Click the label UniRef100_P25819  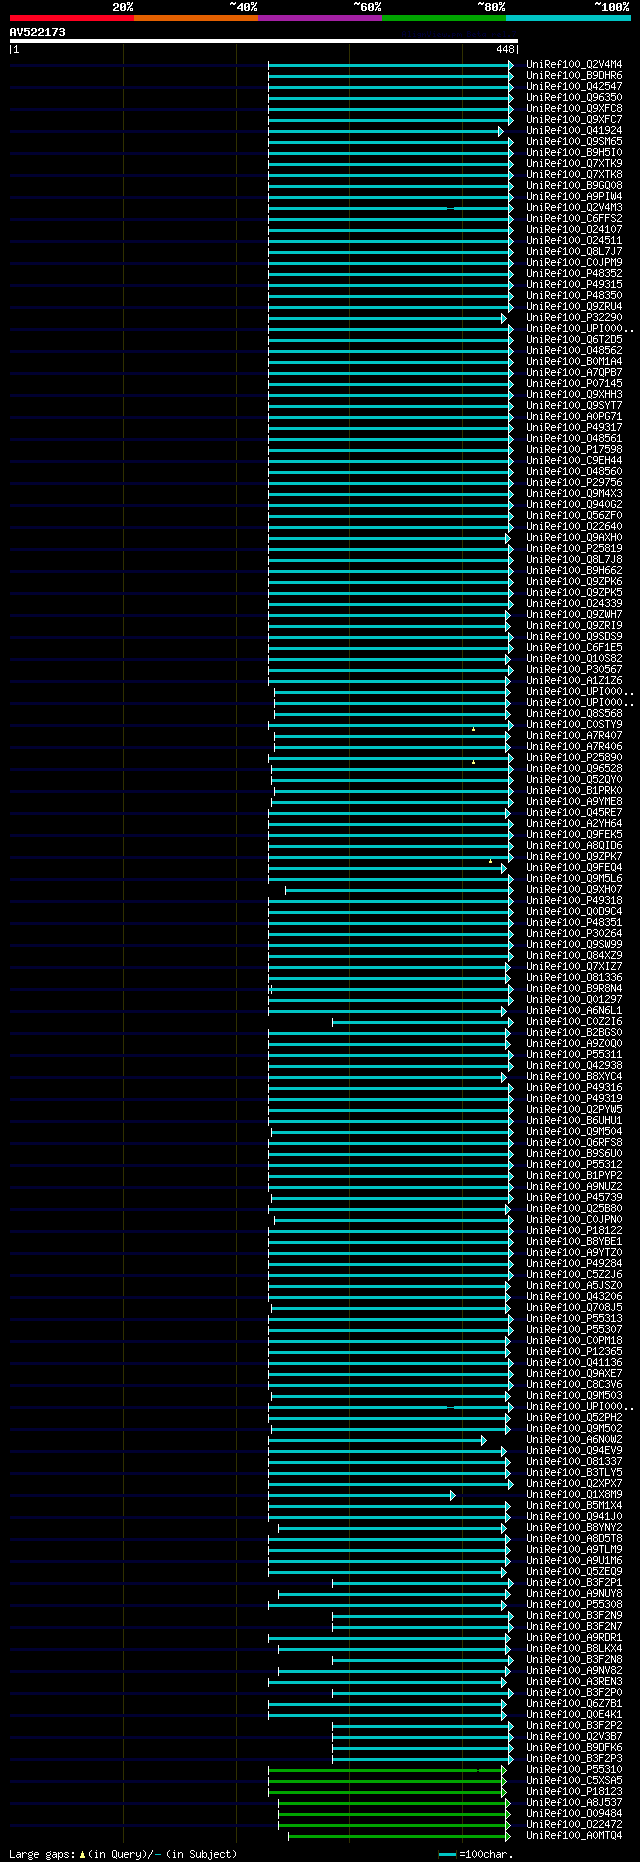pos(574,549)
